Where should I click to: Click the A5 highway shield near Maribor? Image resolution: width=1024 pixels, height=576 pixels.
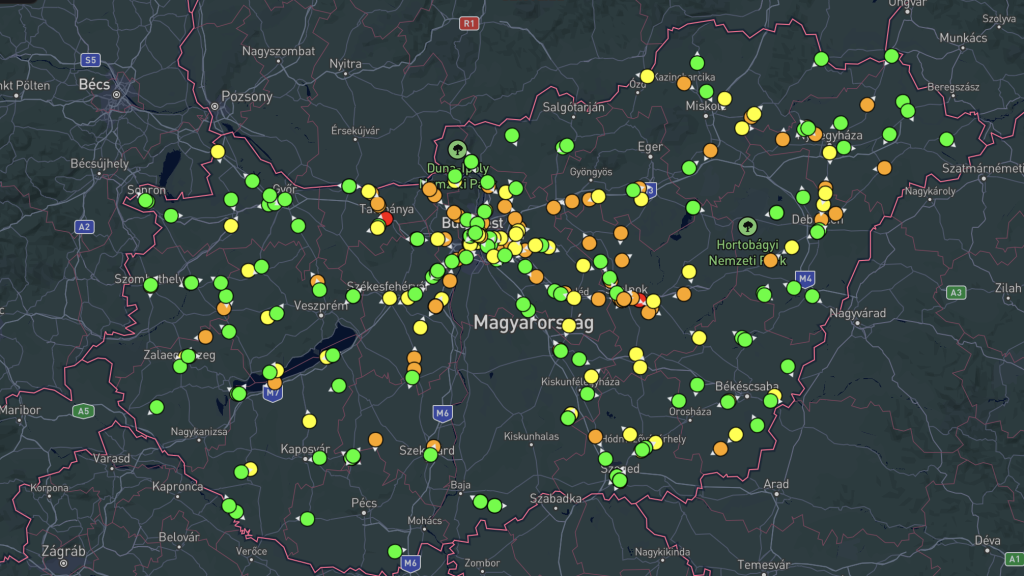[84, 411]
